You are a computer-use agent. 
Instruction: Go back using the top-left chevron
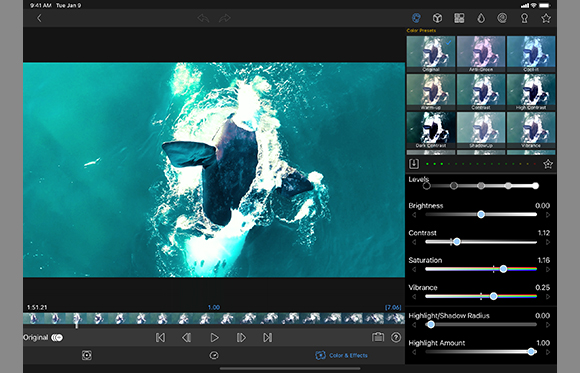pos(39,18)
